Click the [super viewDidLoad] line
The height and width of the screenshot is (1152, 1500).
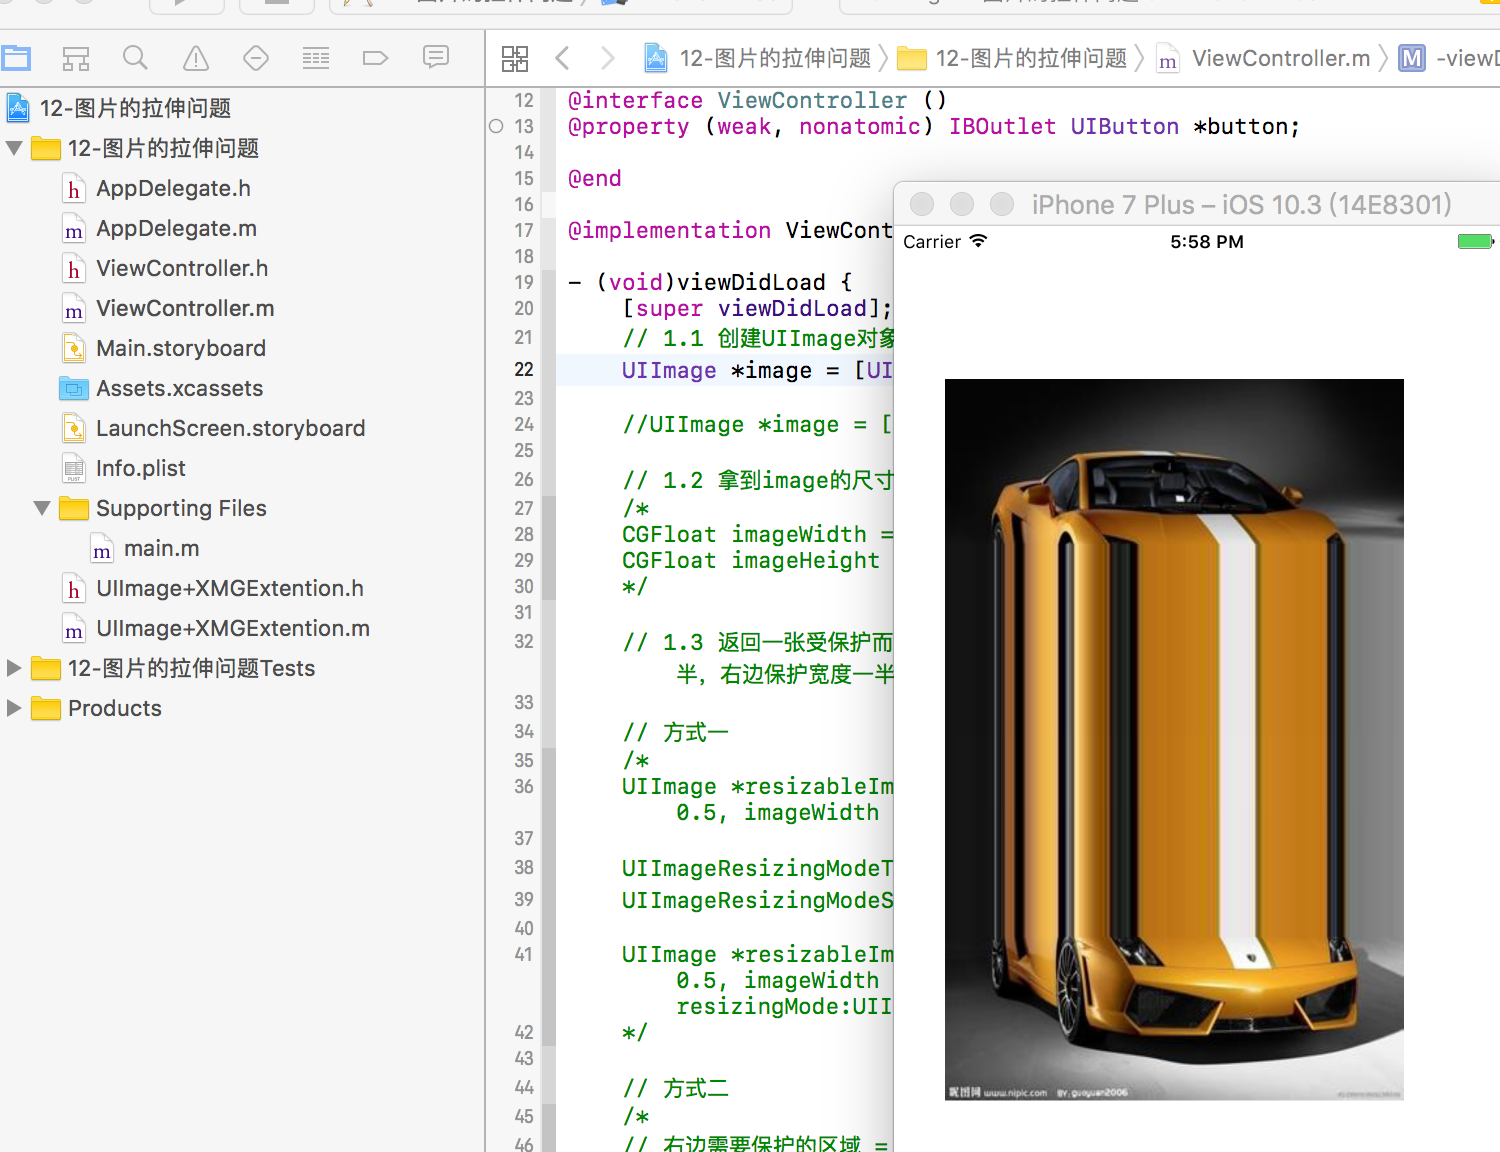[757, 308]
